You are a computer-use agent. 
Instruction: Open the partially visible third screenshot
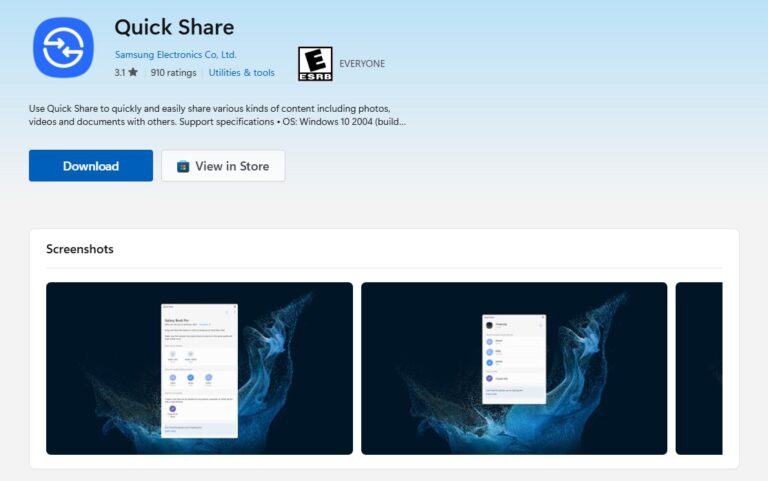[x=699, y=368]
